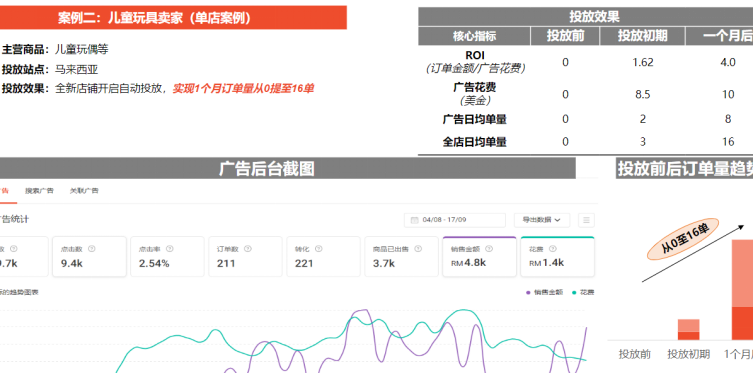The width and height of the screenshot is (753, 373).
Task: Open the 04/08 - 17/09 date range picker
Action: (455, 220)
